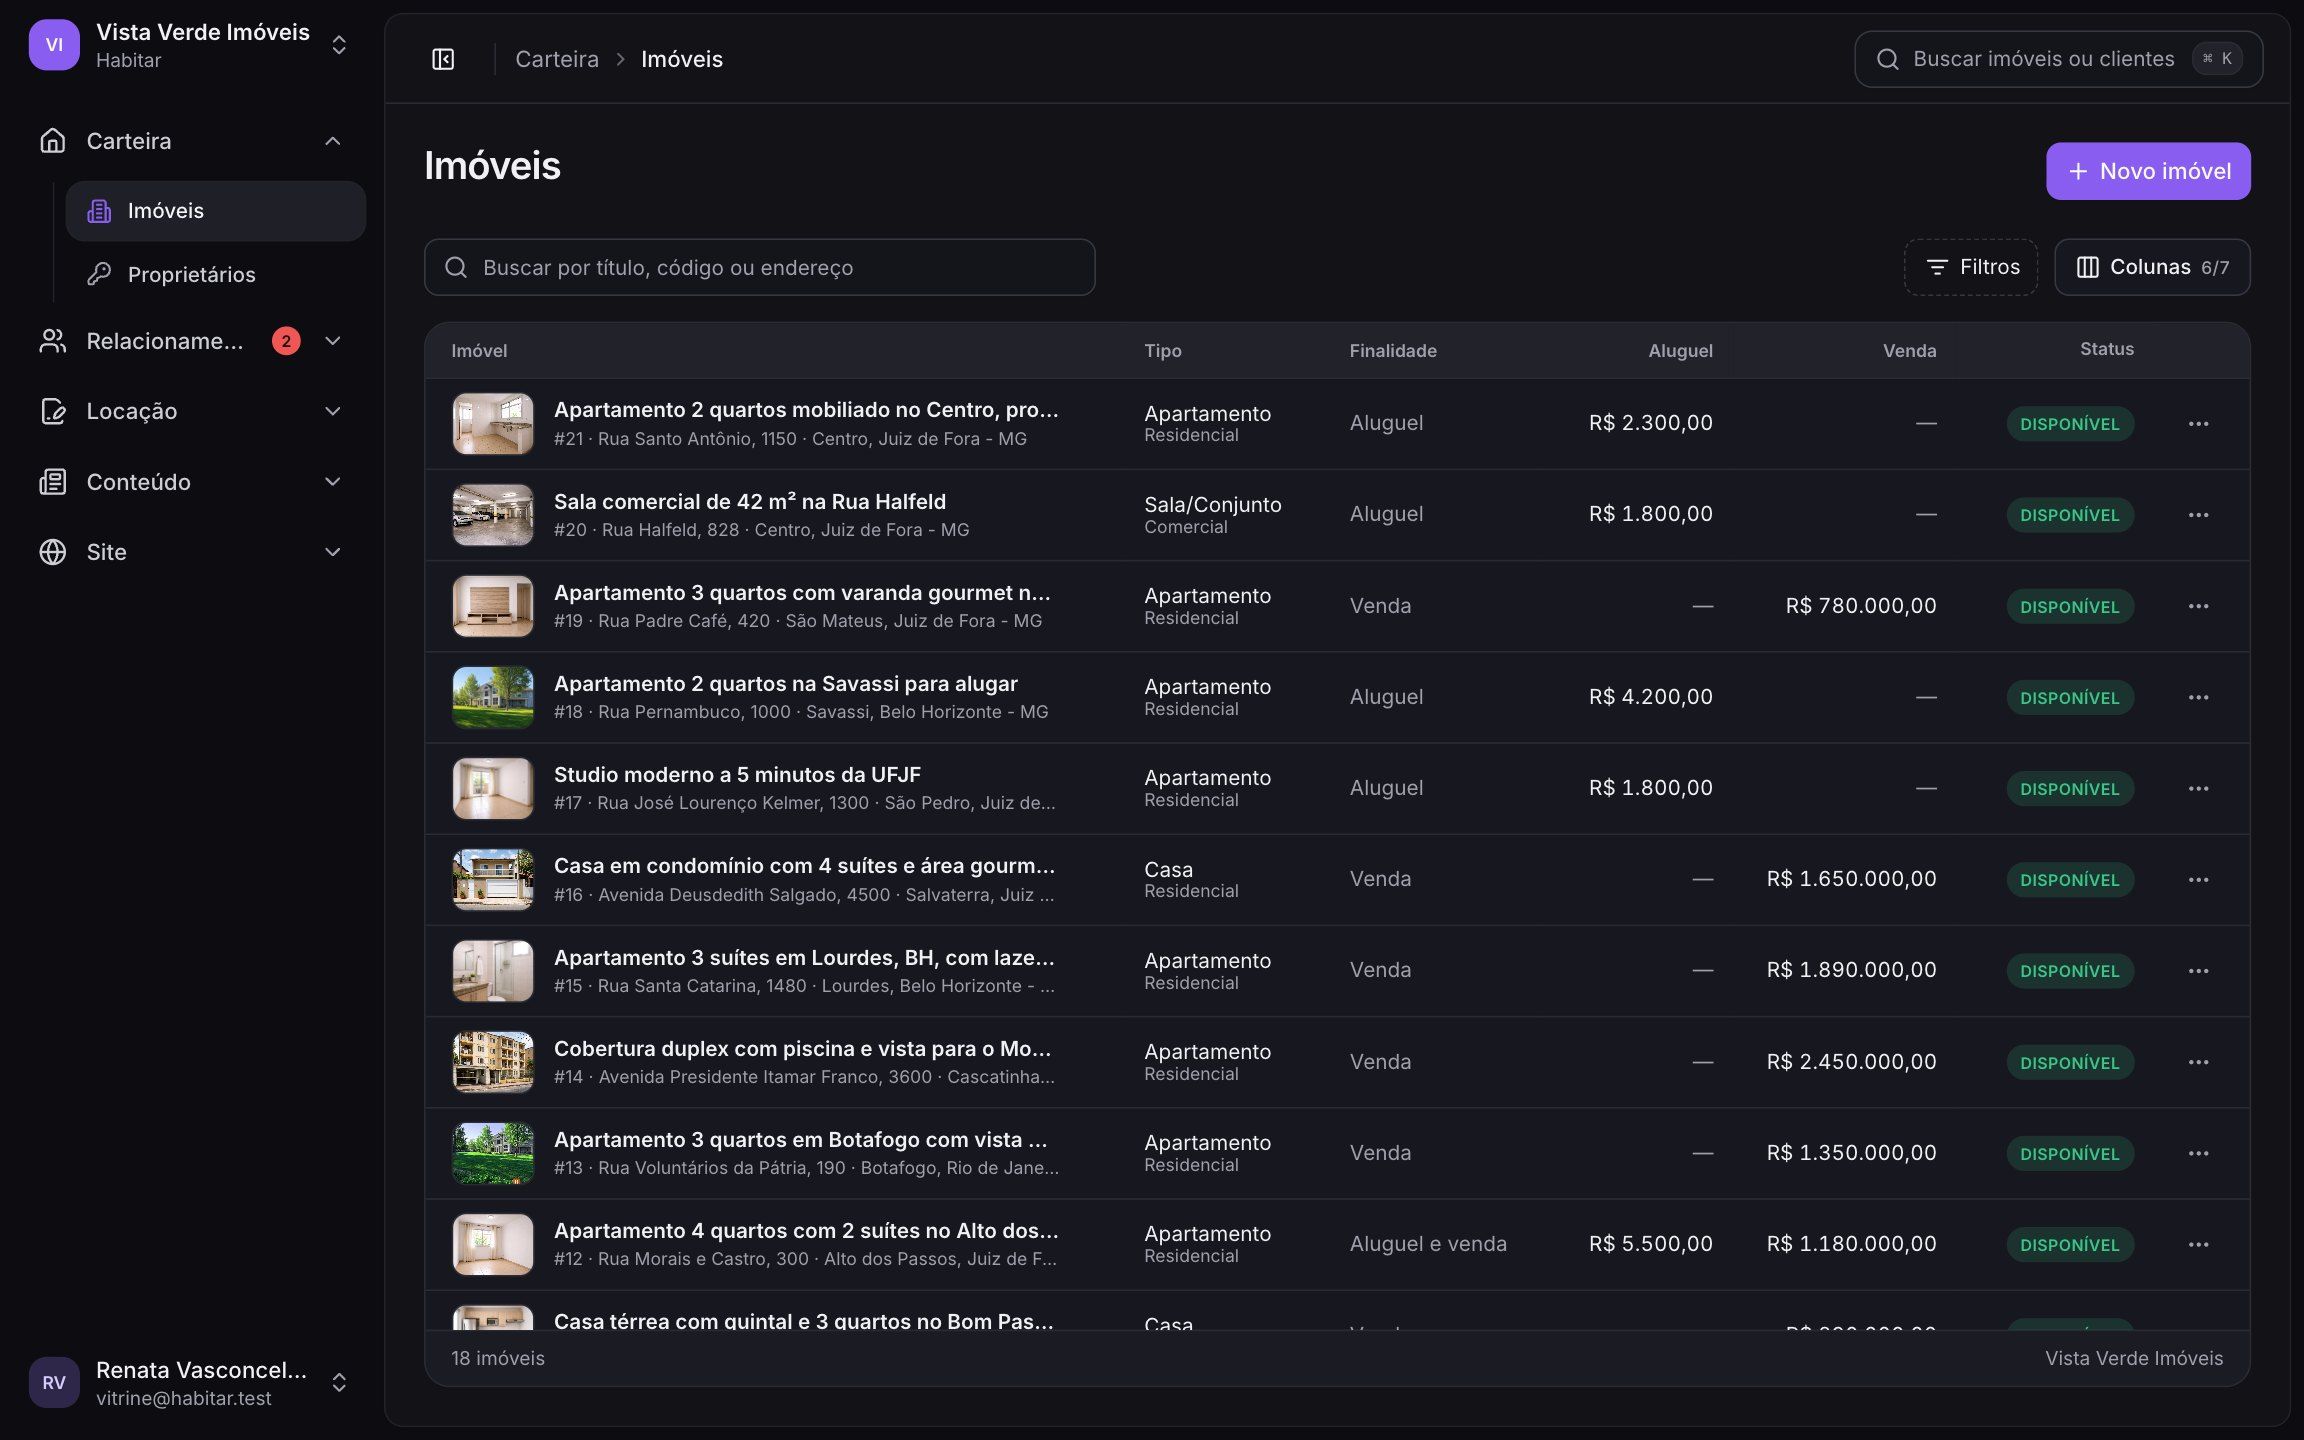Click thumbnail of Cobertura duplex com piscina
The height and width of the screenshot is (1440, 2304).
coord(493,1062)
